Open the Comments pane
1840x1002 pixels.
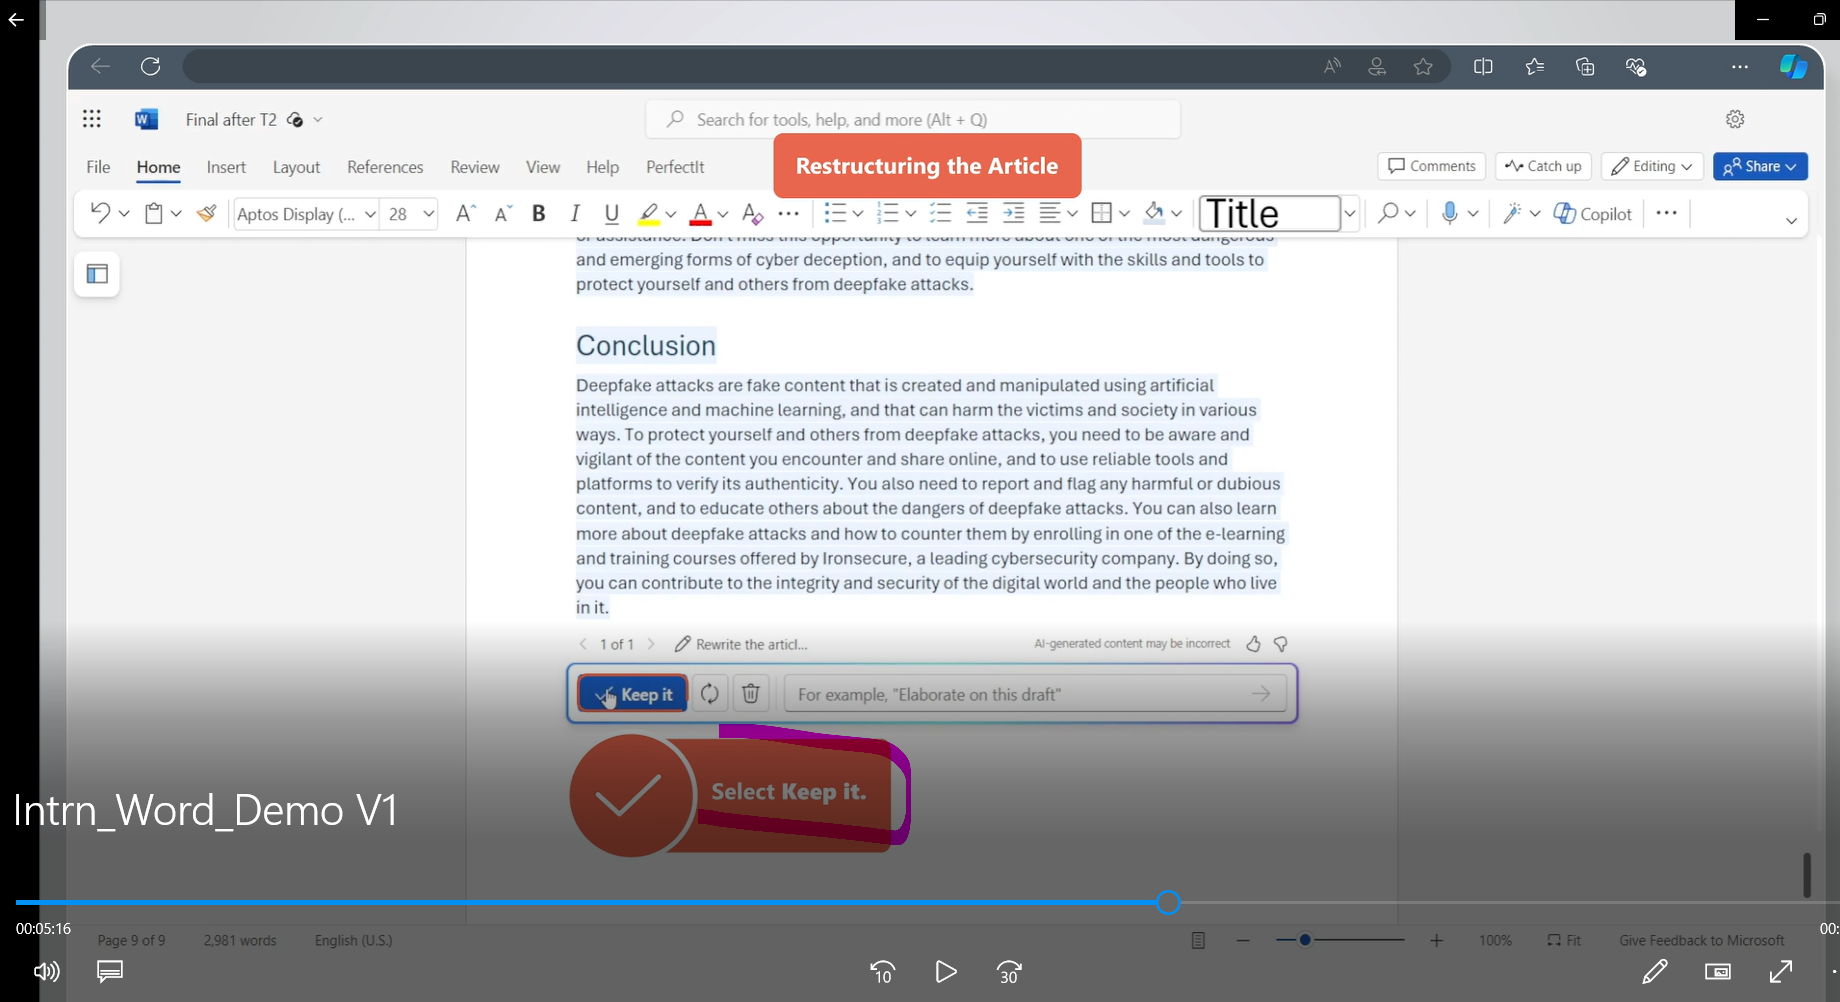point(1431,166)
